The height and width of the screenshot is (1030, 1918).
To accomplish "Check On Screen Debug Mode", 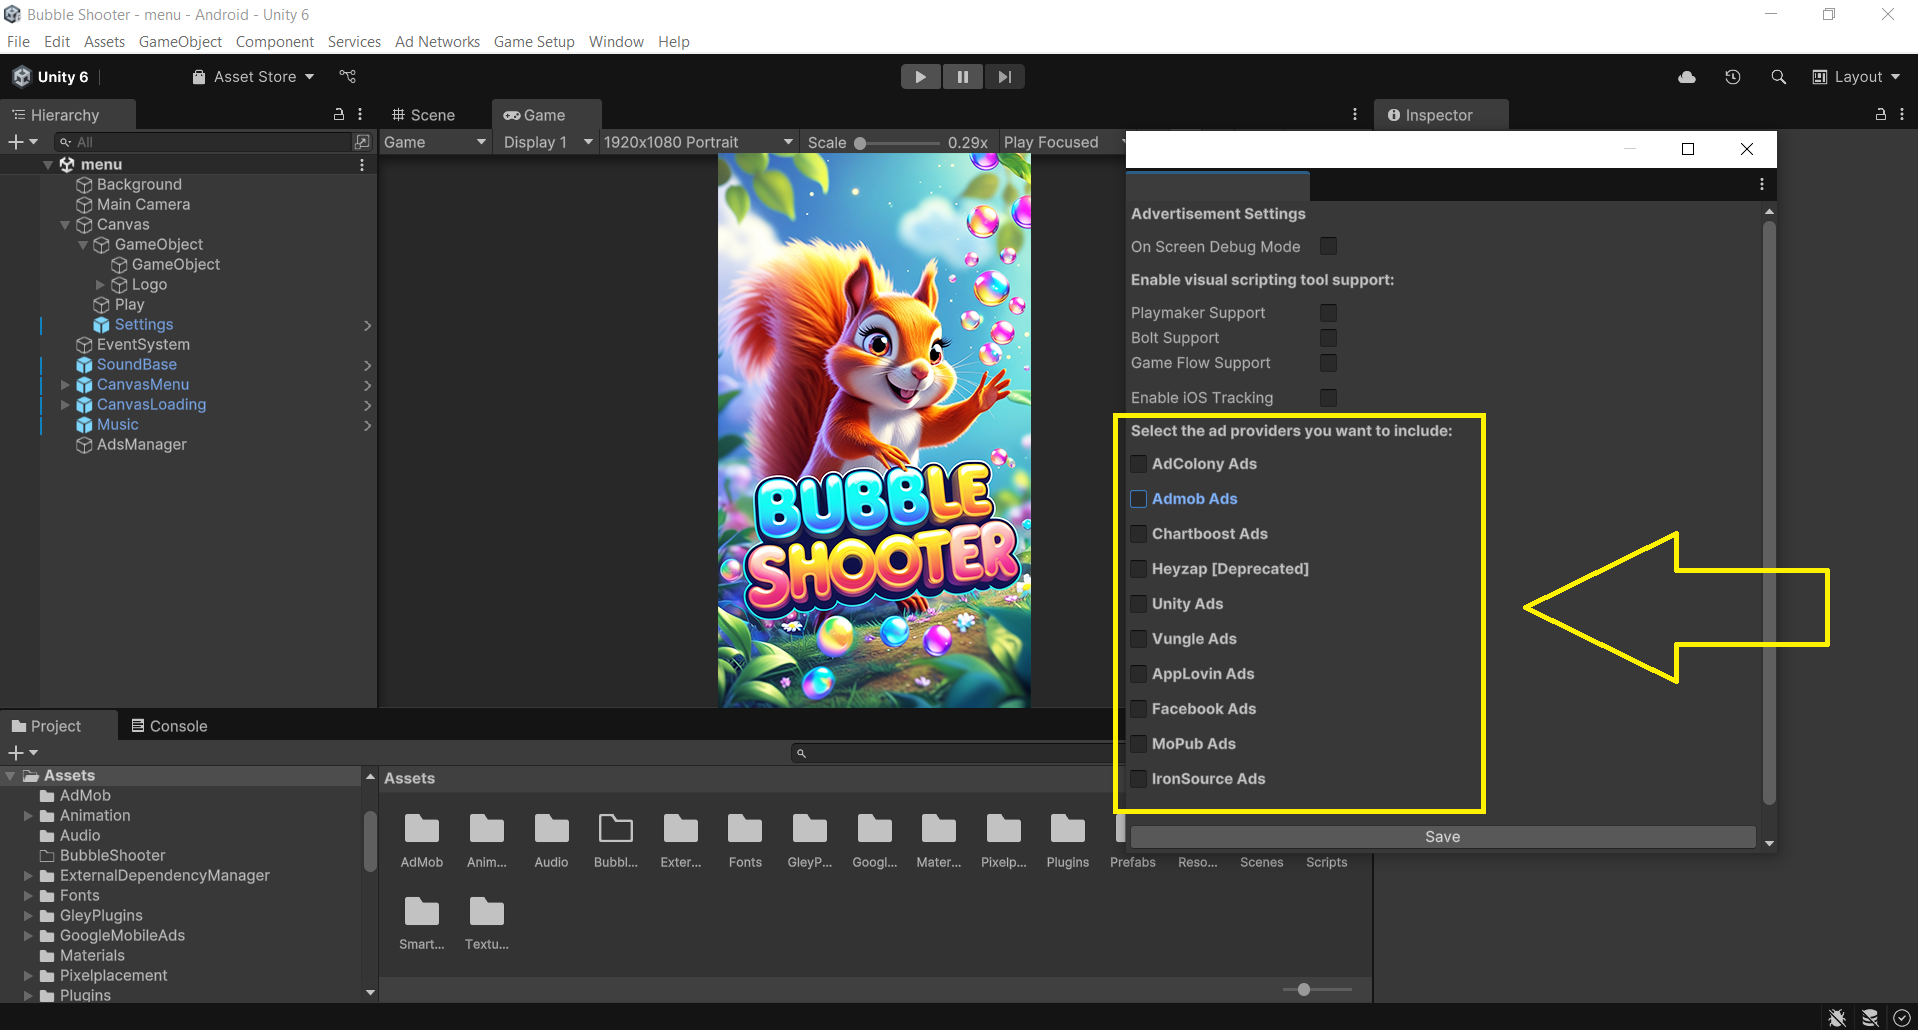I will [1327, 246].
